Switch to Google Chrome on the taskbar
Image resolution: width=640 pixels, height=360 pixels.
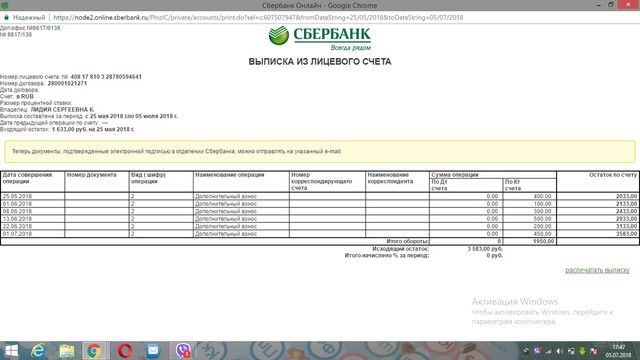pyautogui.click(x=94, y=351)
